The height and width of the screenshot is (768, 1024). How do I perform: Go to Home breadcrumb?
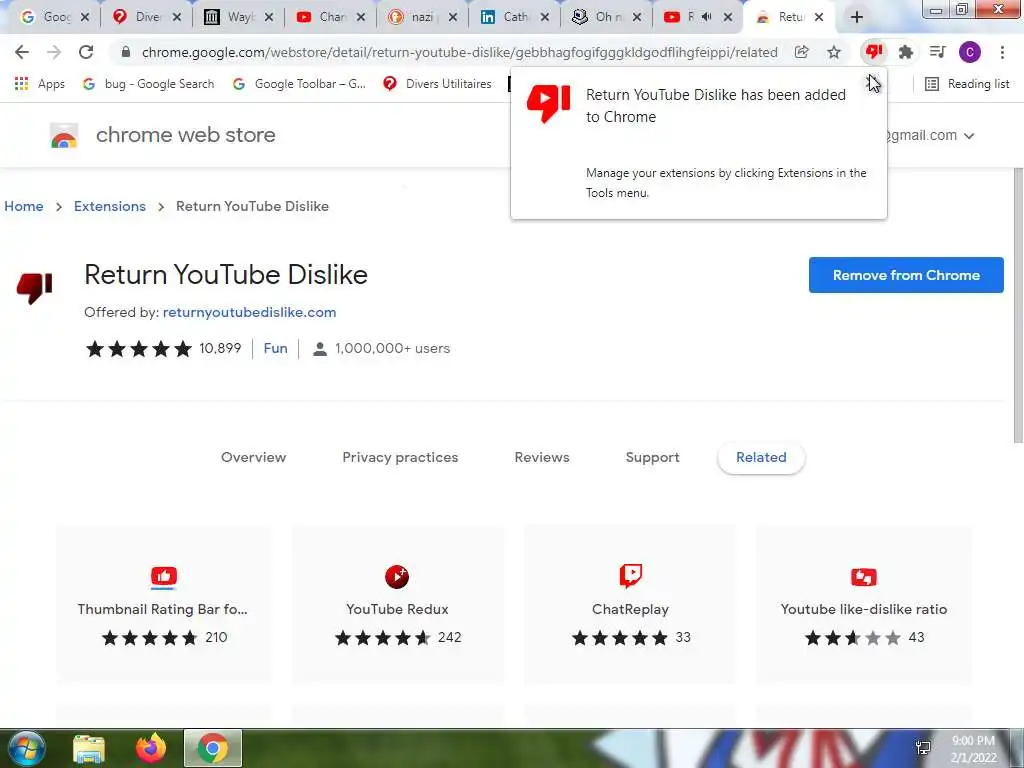click(24, 206)
